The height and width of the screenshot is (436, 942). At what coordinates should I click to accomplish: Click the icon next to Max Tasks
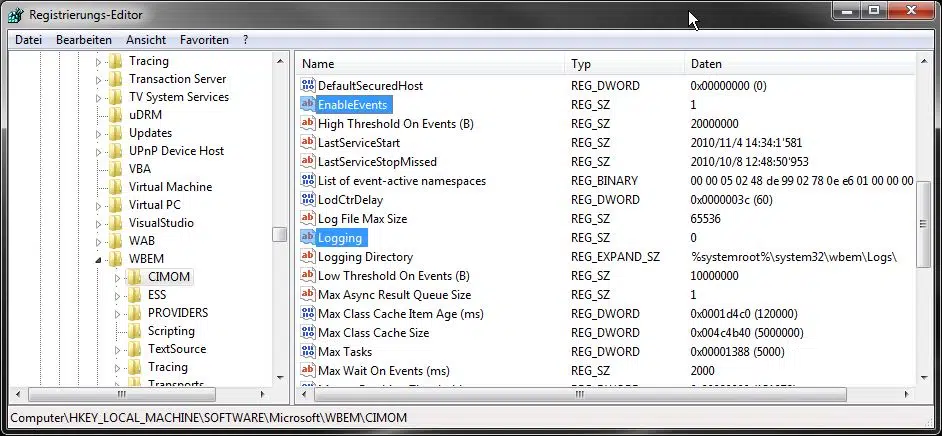pos(308,352)
